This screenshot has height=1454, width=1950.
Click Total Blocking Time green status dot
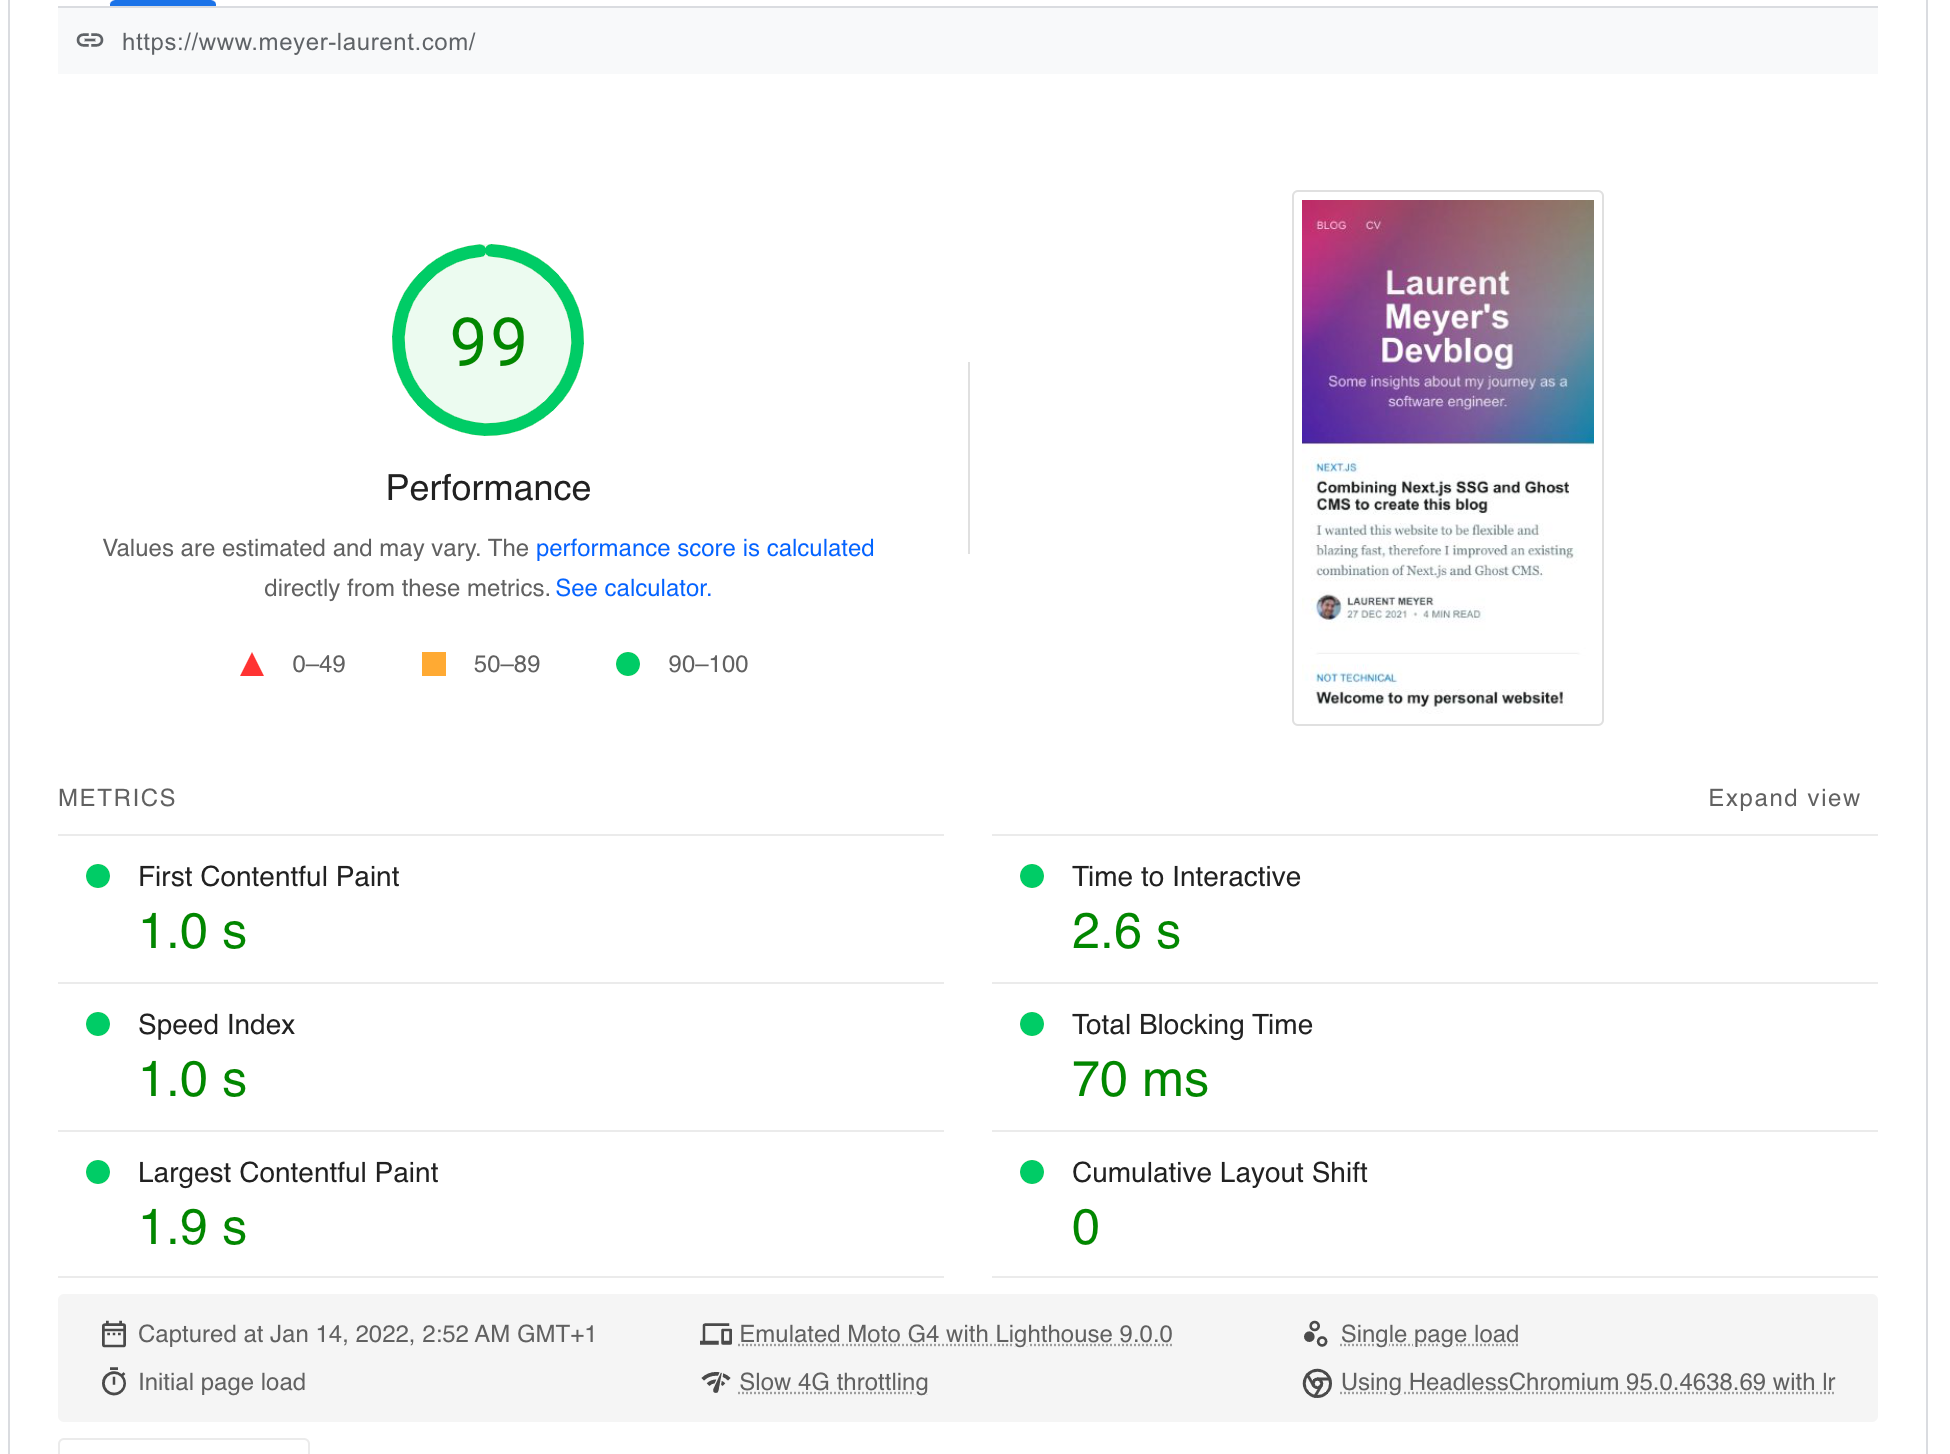(1032, 1024)
